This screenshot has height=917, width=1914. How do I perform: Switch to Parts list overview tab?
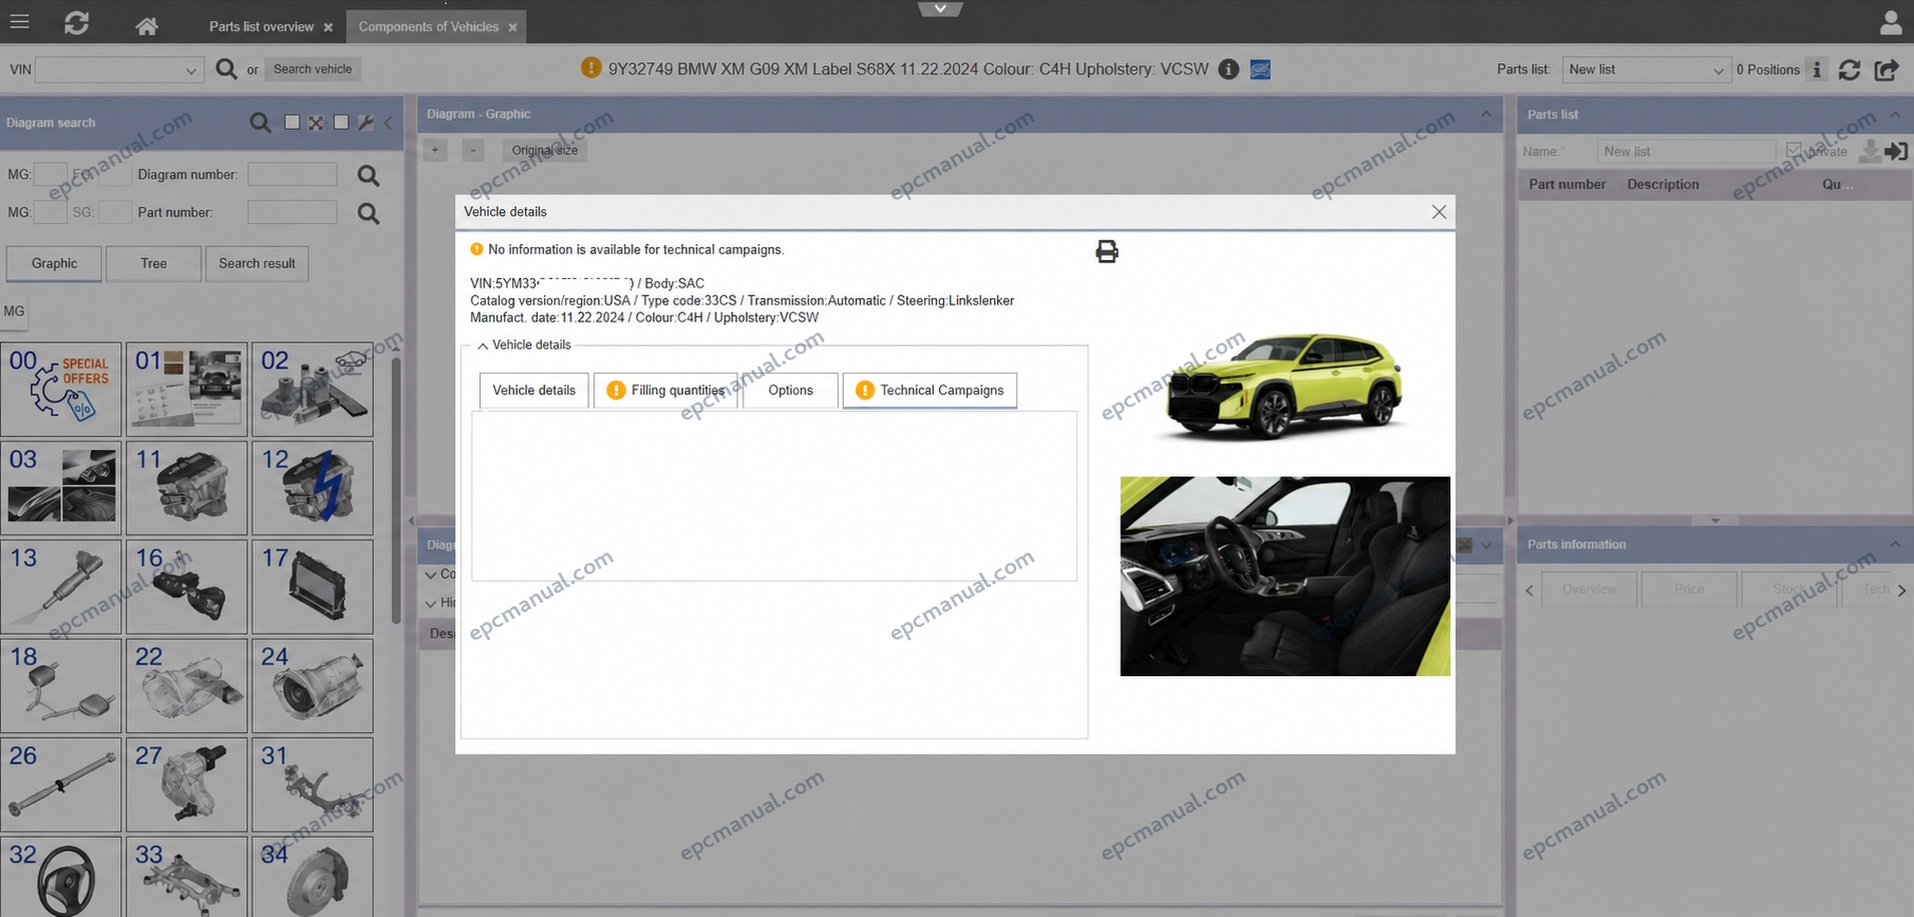coord(261,27)
